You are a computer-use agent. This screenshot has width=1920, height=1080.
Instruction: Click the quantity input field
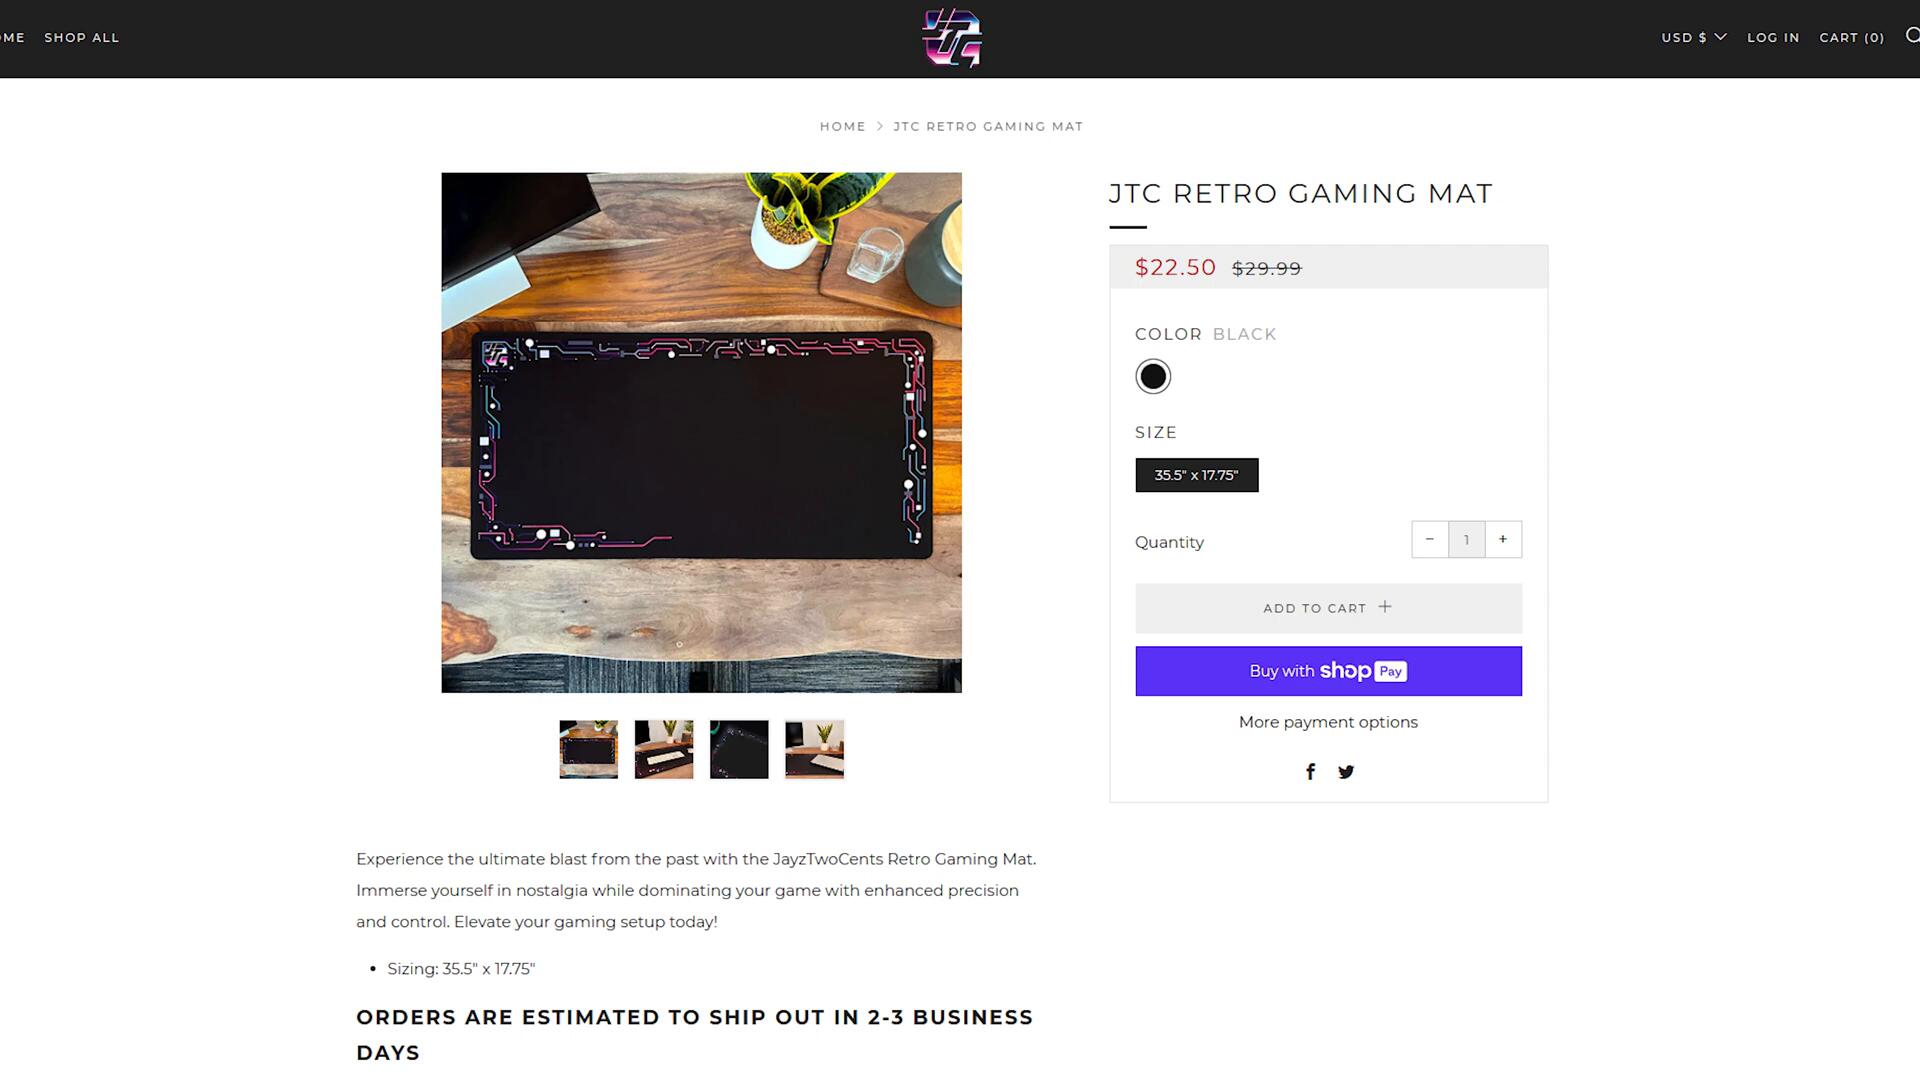pos(1467,539)
